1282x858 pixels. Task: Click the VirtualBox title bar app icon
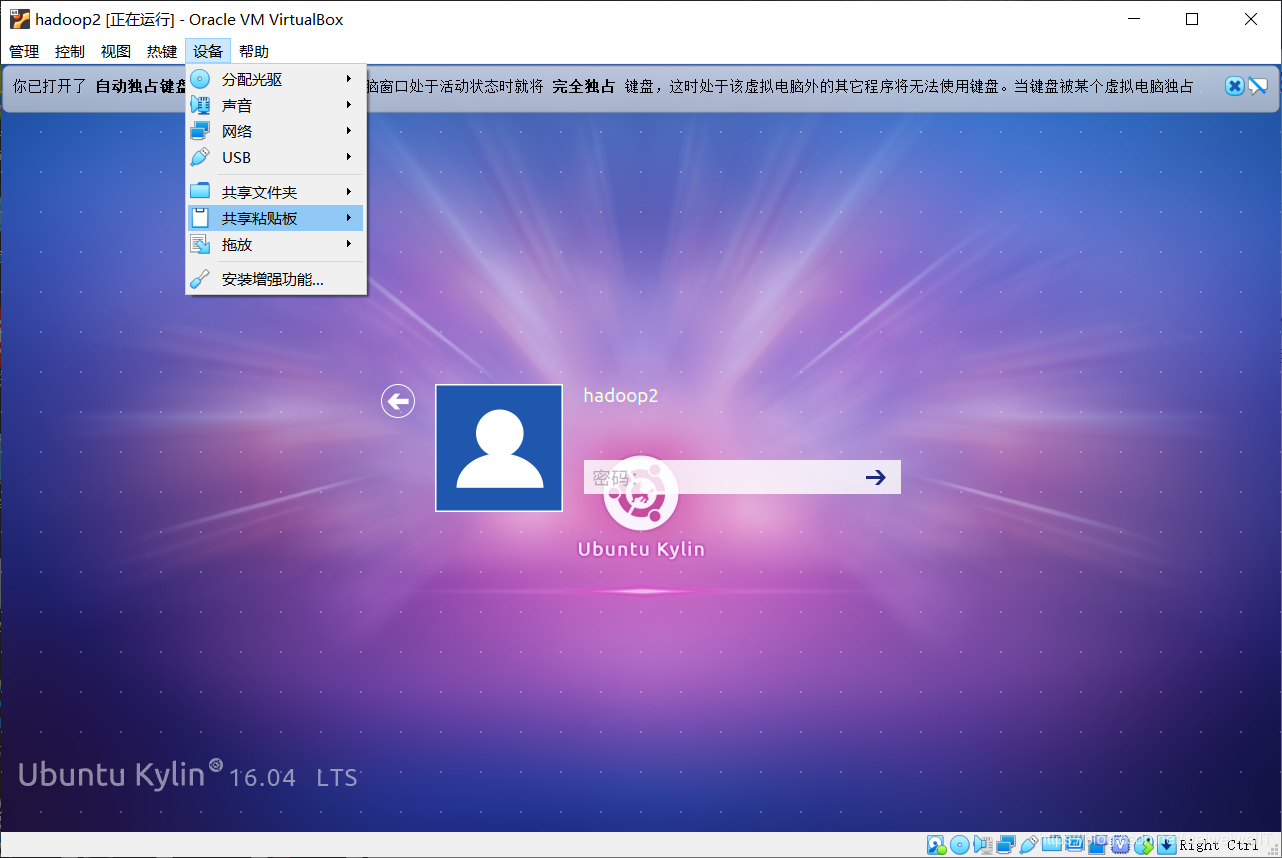click(19, 19)
